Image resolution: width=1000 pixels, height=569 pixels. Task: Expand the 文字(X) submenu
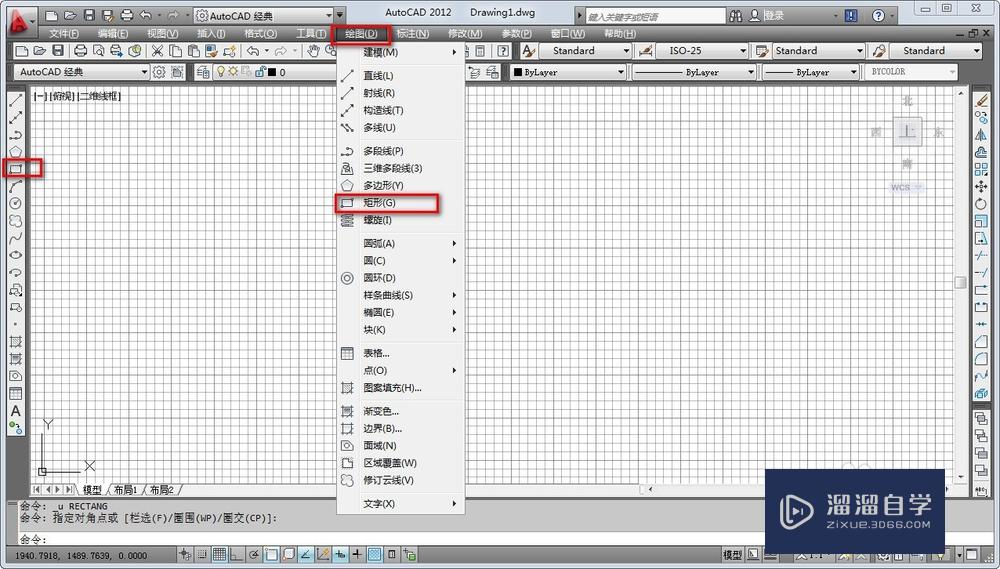tap(401, 504)
